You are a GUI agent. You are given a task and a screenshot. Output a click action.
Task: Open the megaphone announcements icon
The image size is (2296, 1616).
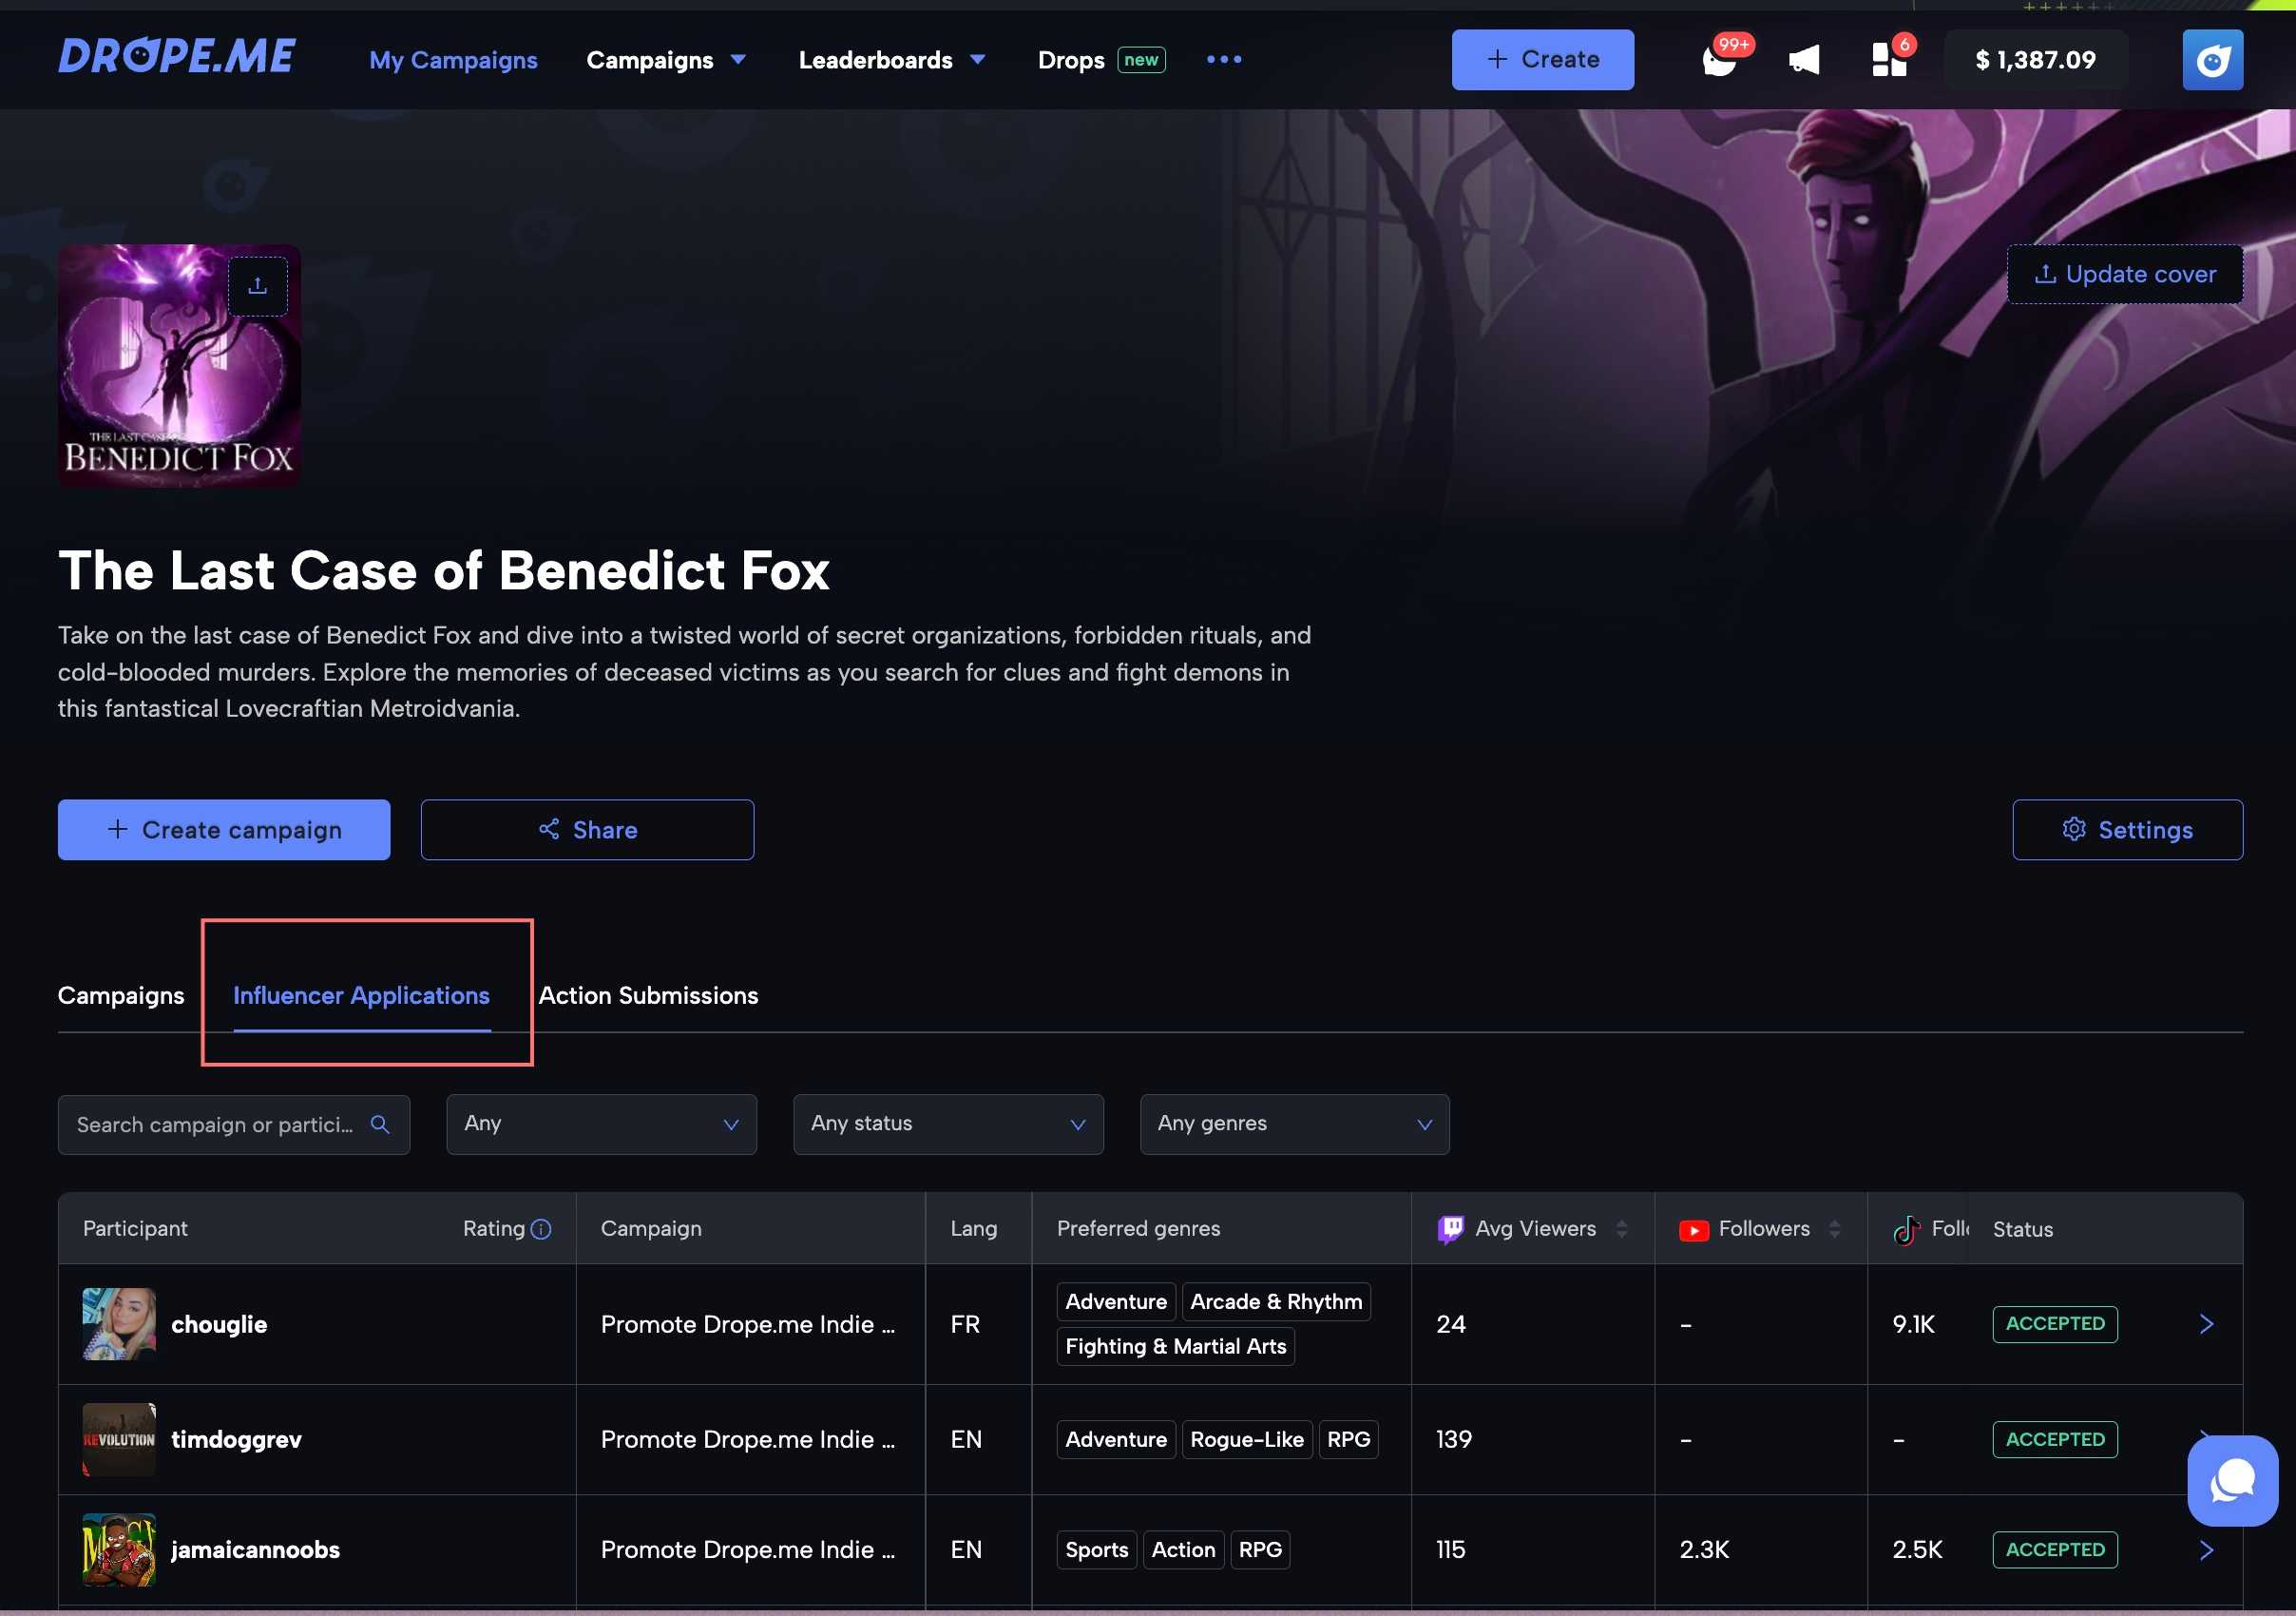pos(1804,60)
